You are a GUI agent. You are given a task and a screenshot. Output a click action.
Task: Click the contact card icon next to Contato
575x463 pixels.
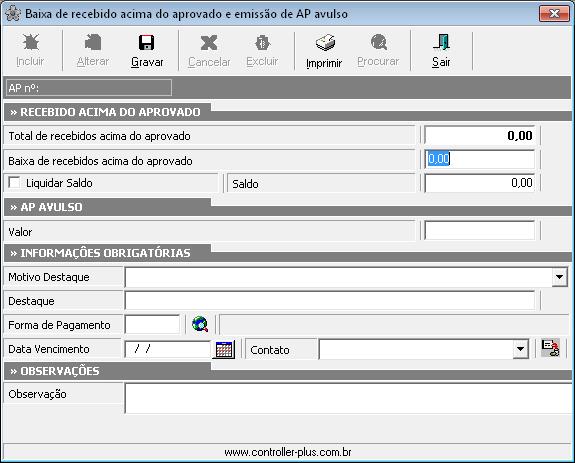coord(551,348)
